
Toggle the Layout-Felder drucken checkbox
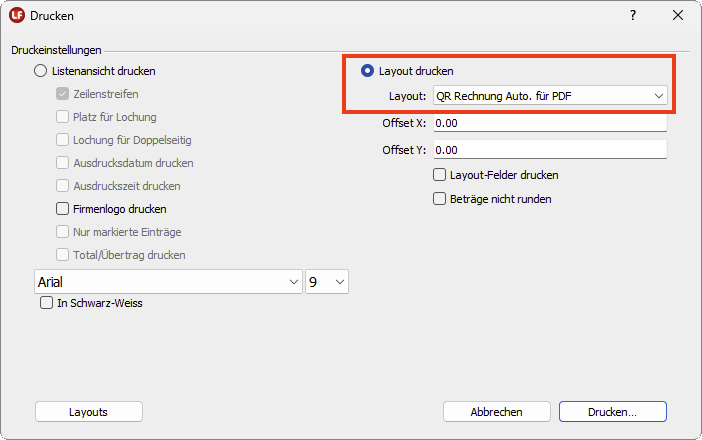point(439,175)
